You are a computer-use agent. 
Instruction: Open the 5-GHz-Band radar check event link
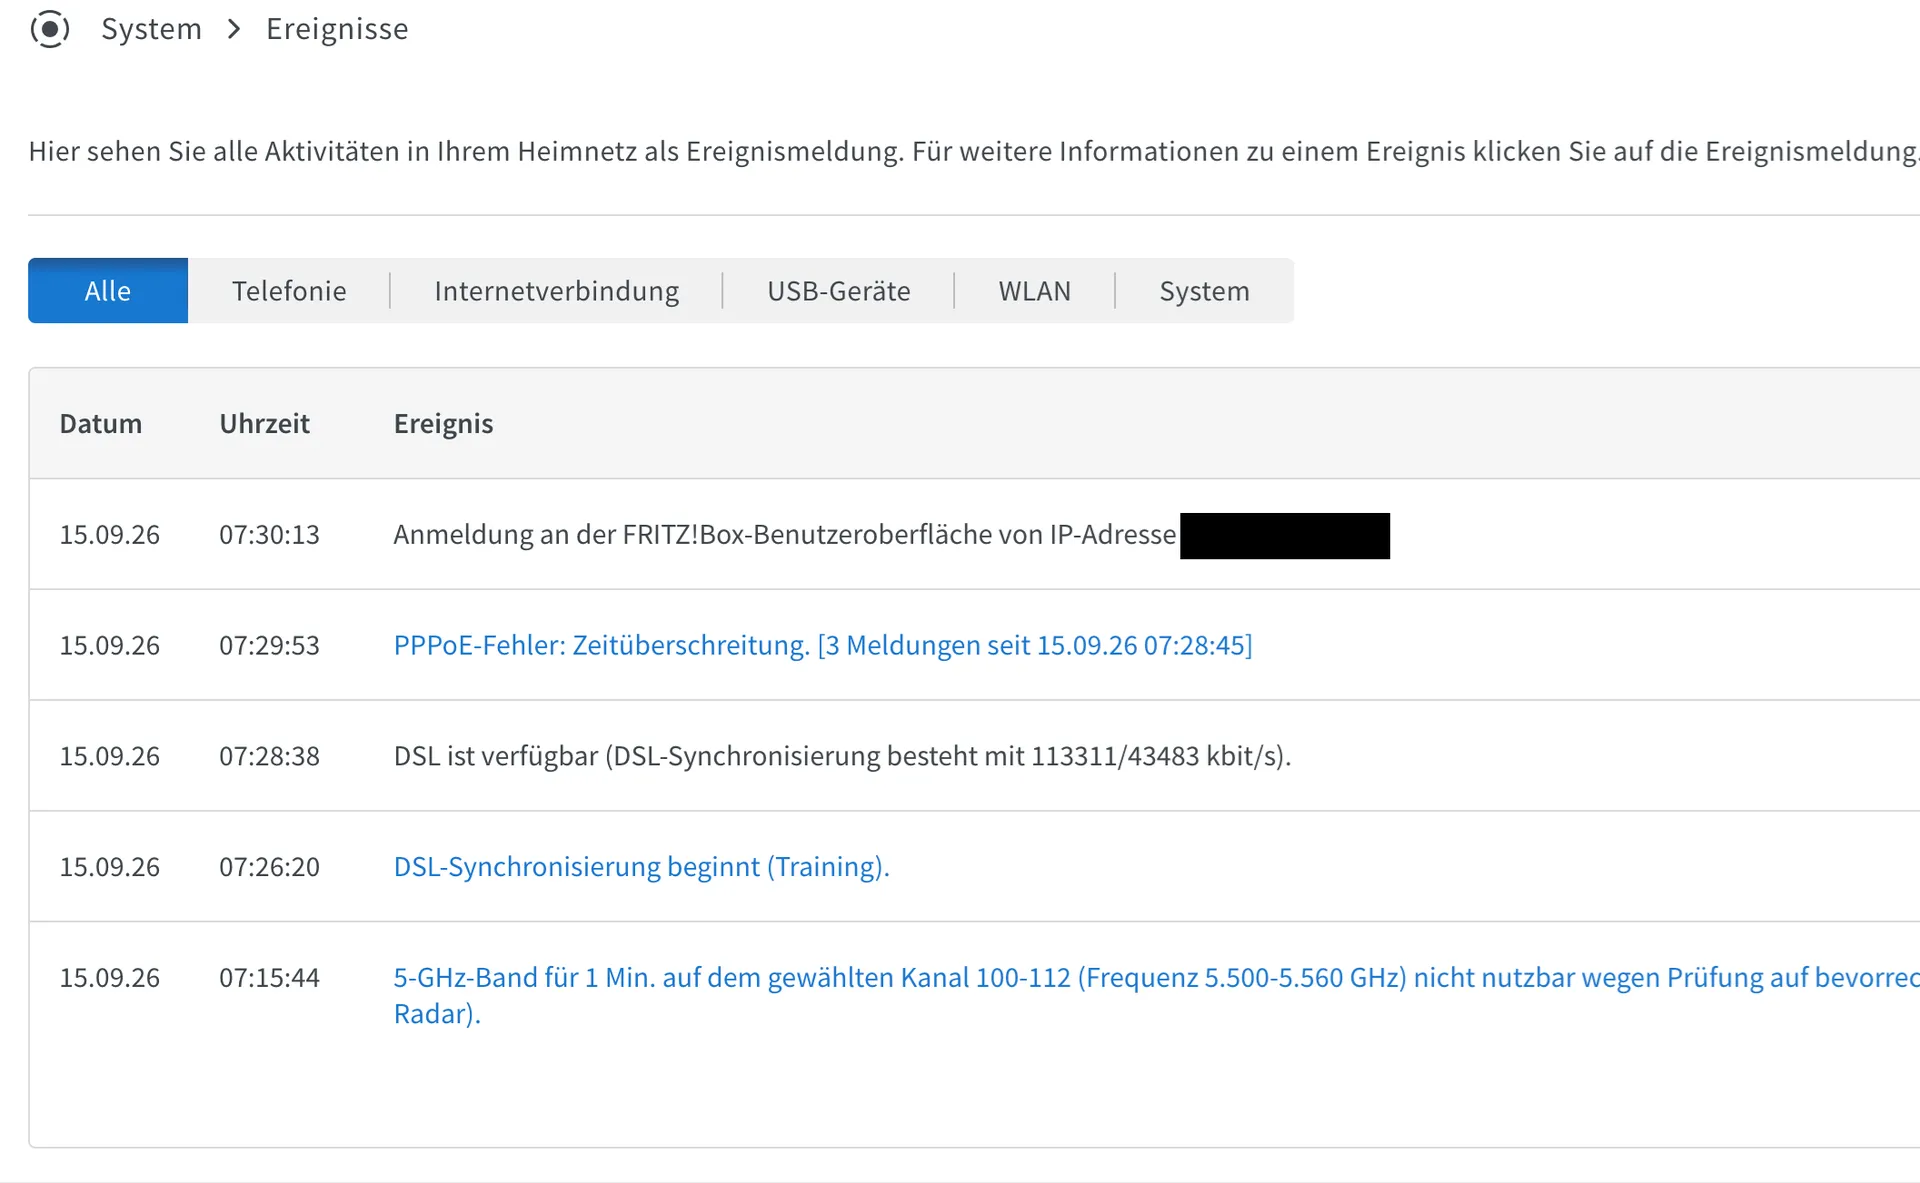[1156, 995]
